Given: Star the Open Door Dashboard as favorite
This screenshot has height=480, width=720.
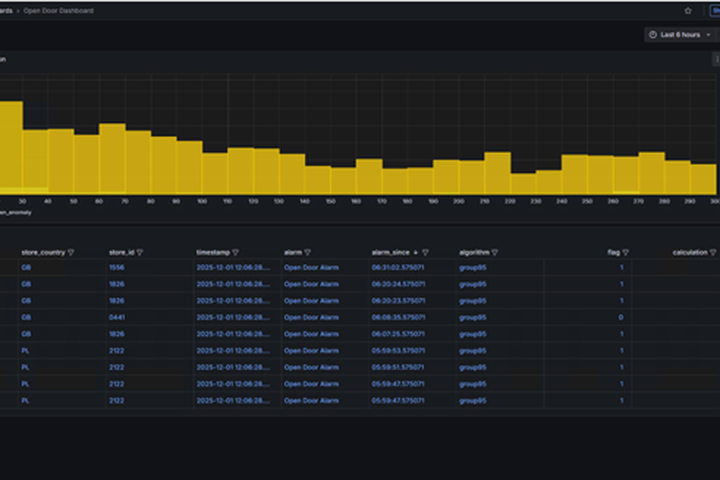Looking at the screenshot, I should click(x=688, y=11).
